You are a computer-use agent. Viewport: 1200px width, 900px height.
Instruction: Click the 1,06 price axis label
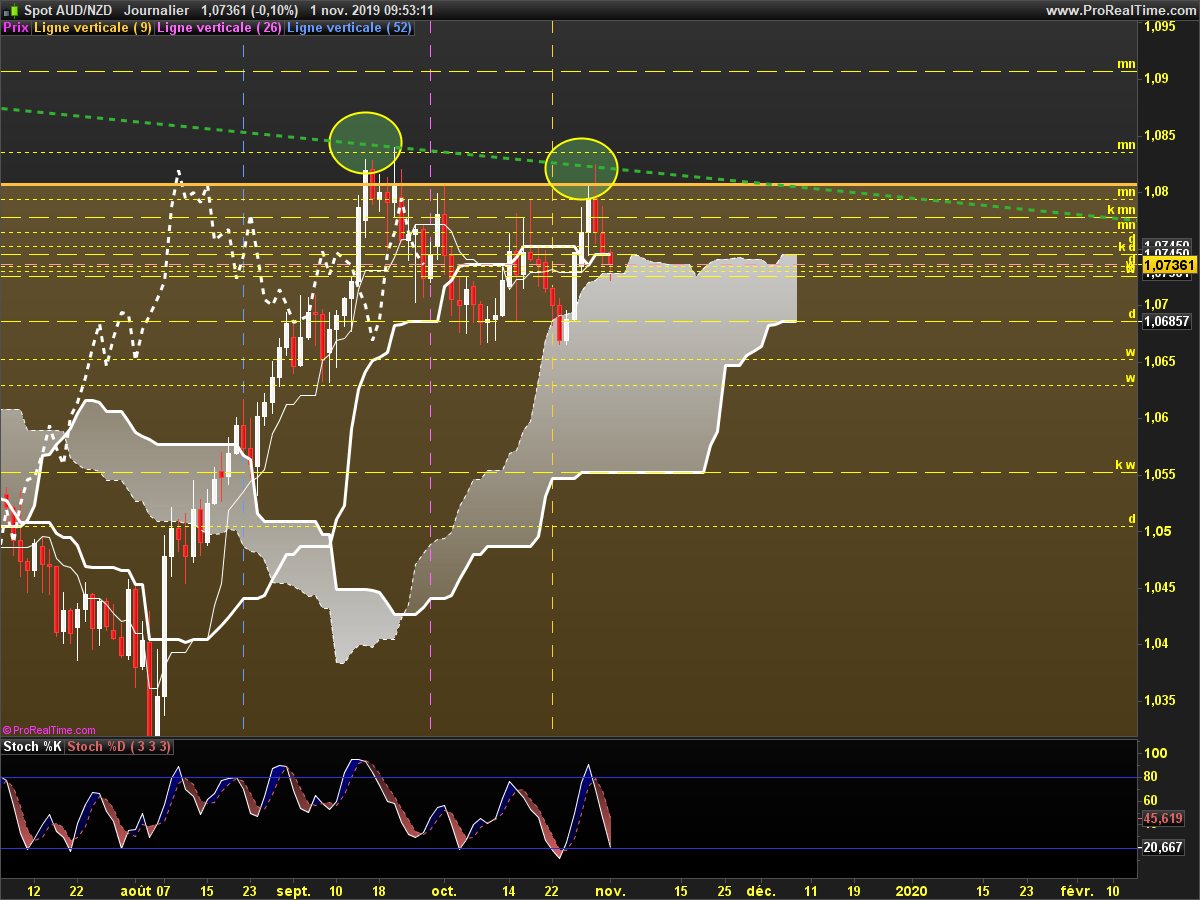(1157, 417)
